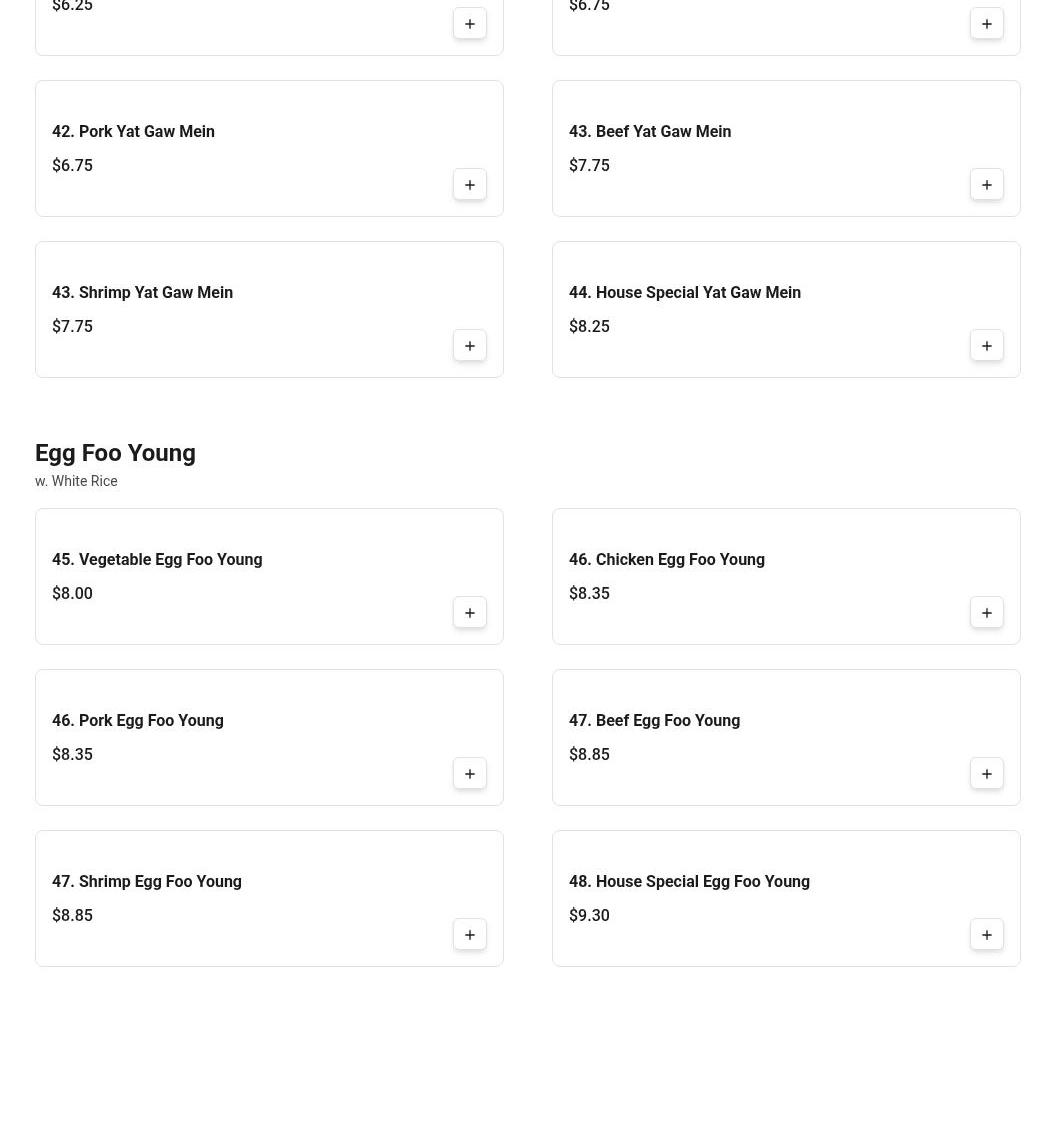Select Chicken Egg Foo Young title

pos(667,560)
